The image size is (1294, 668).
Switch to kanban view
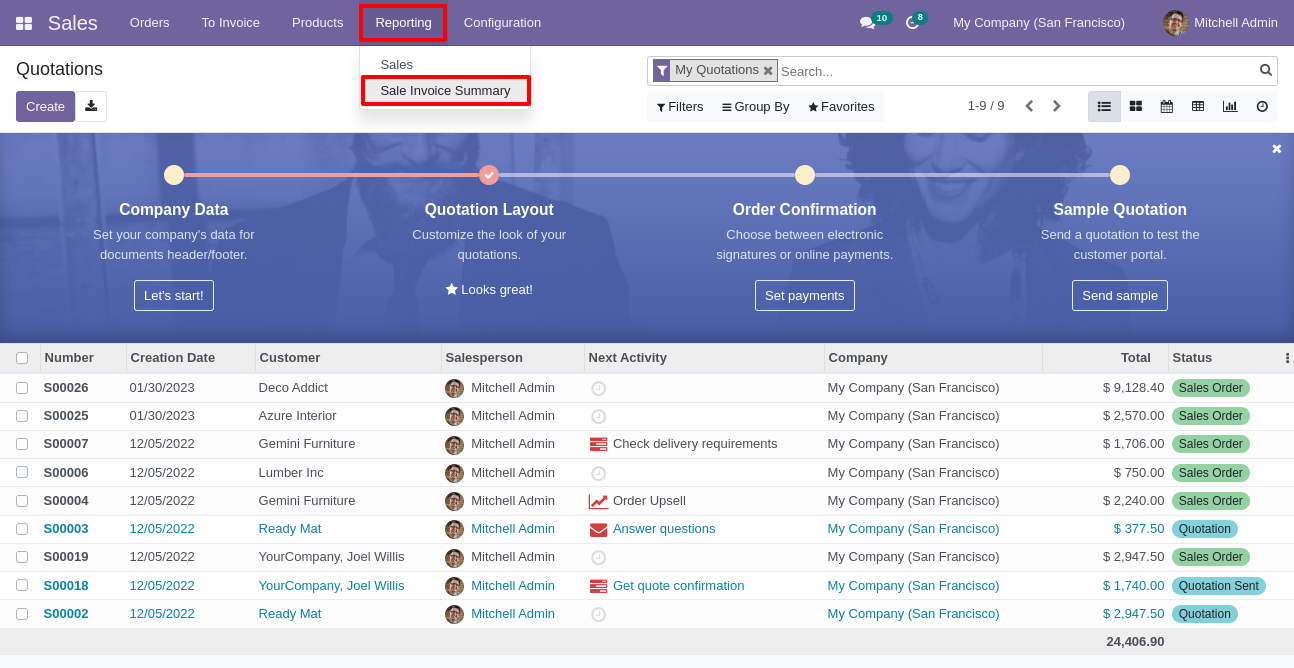1136,106
